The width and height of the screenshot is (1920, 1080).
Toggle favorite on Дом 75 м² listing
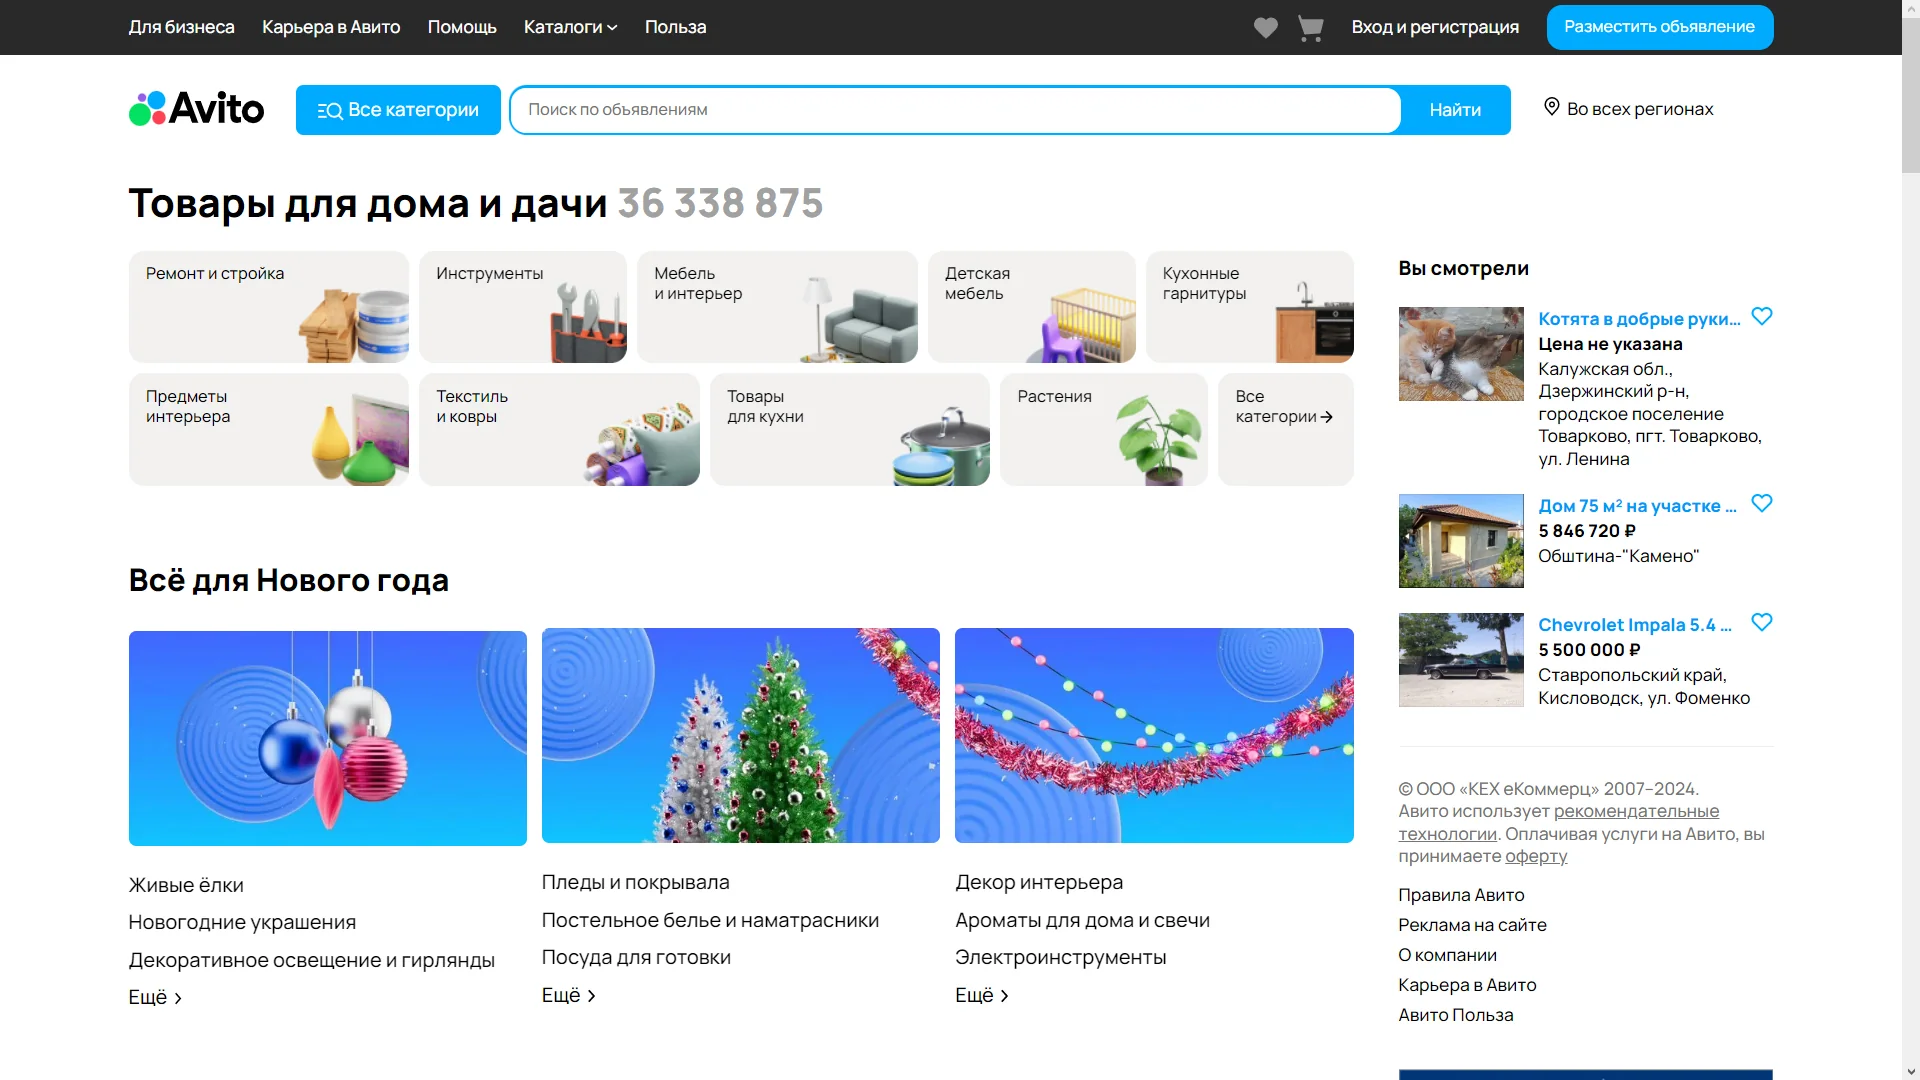(x=1761, y=504)
